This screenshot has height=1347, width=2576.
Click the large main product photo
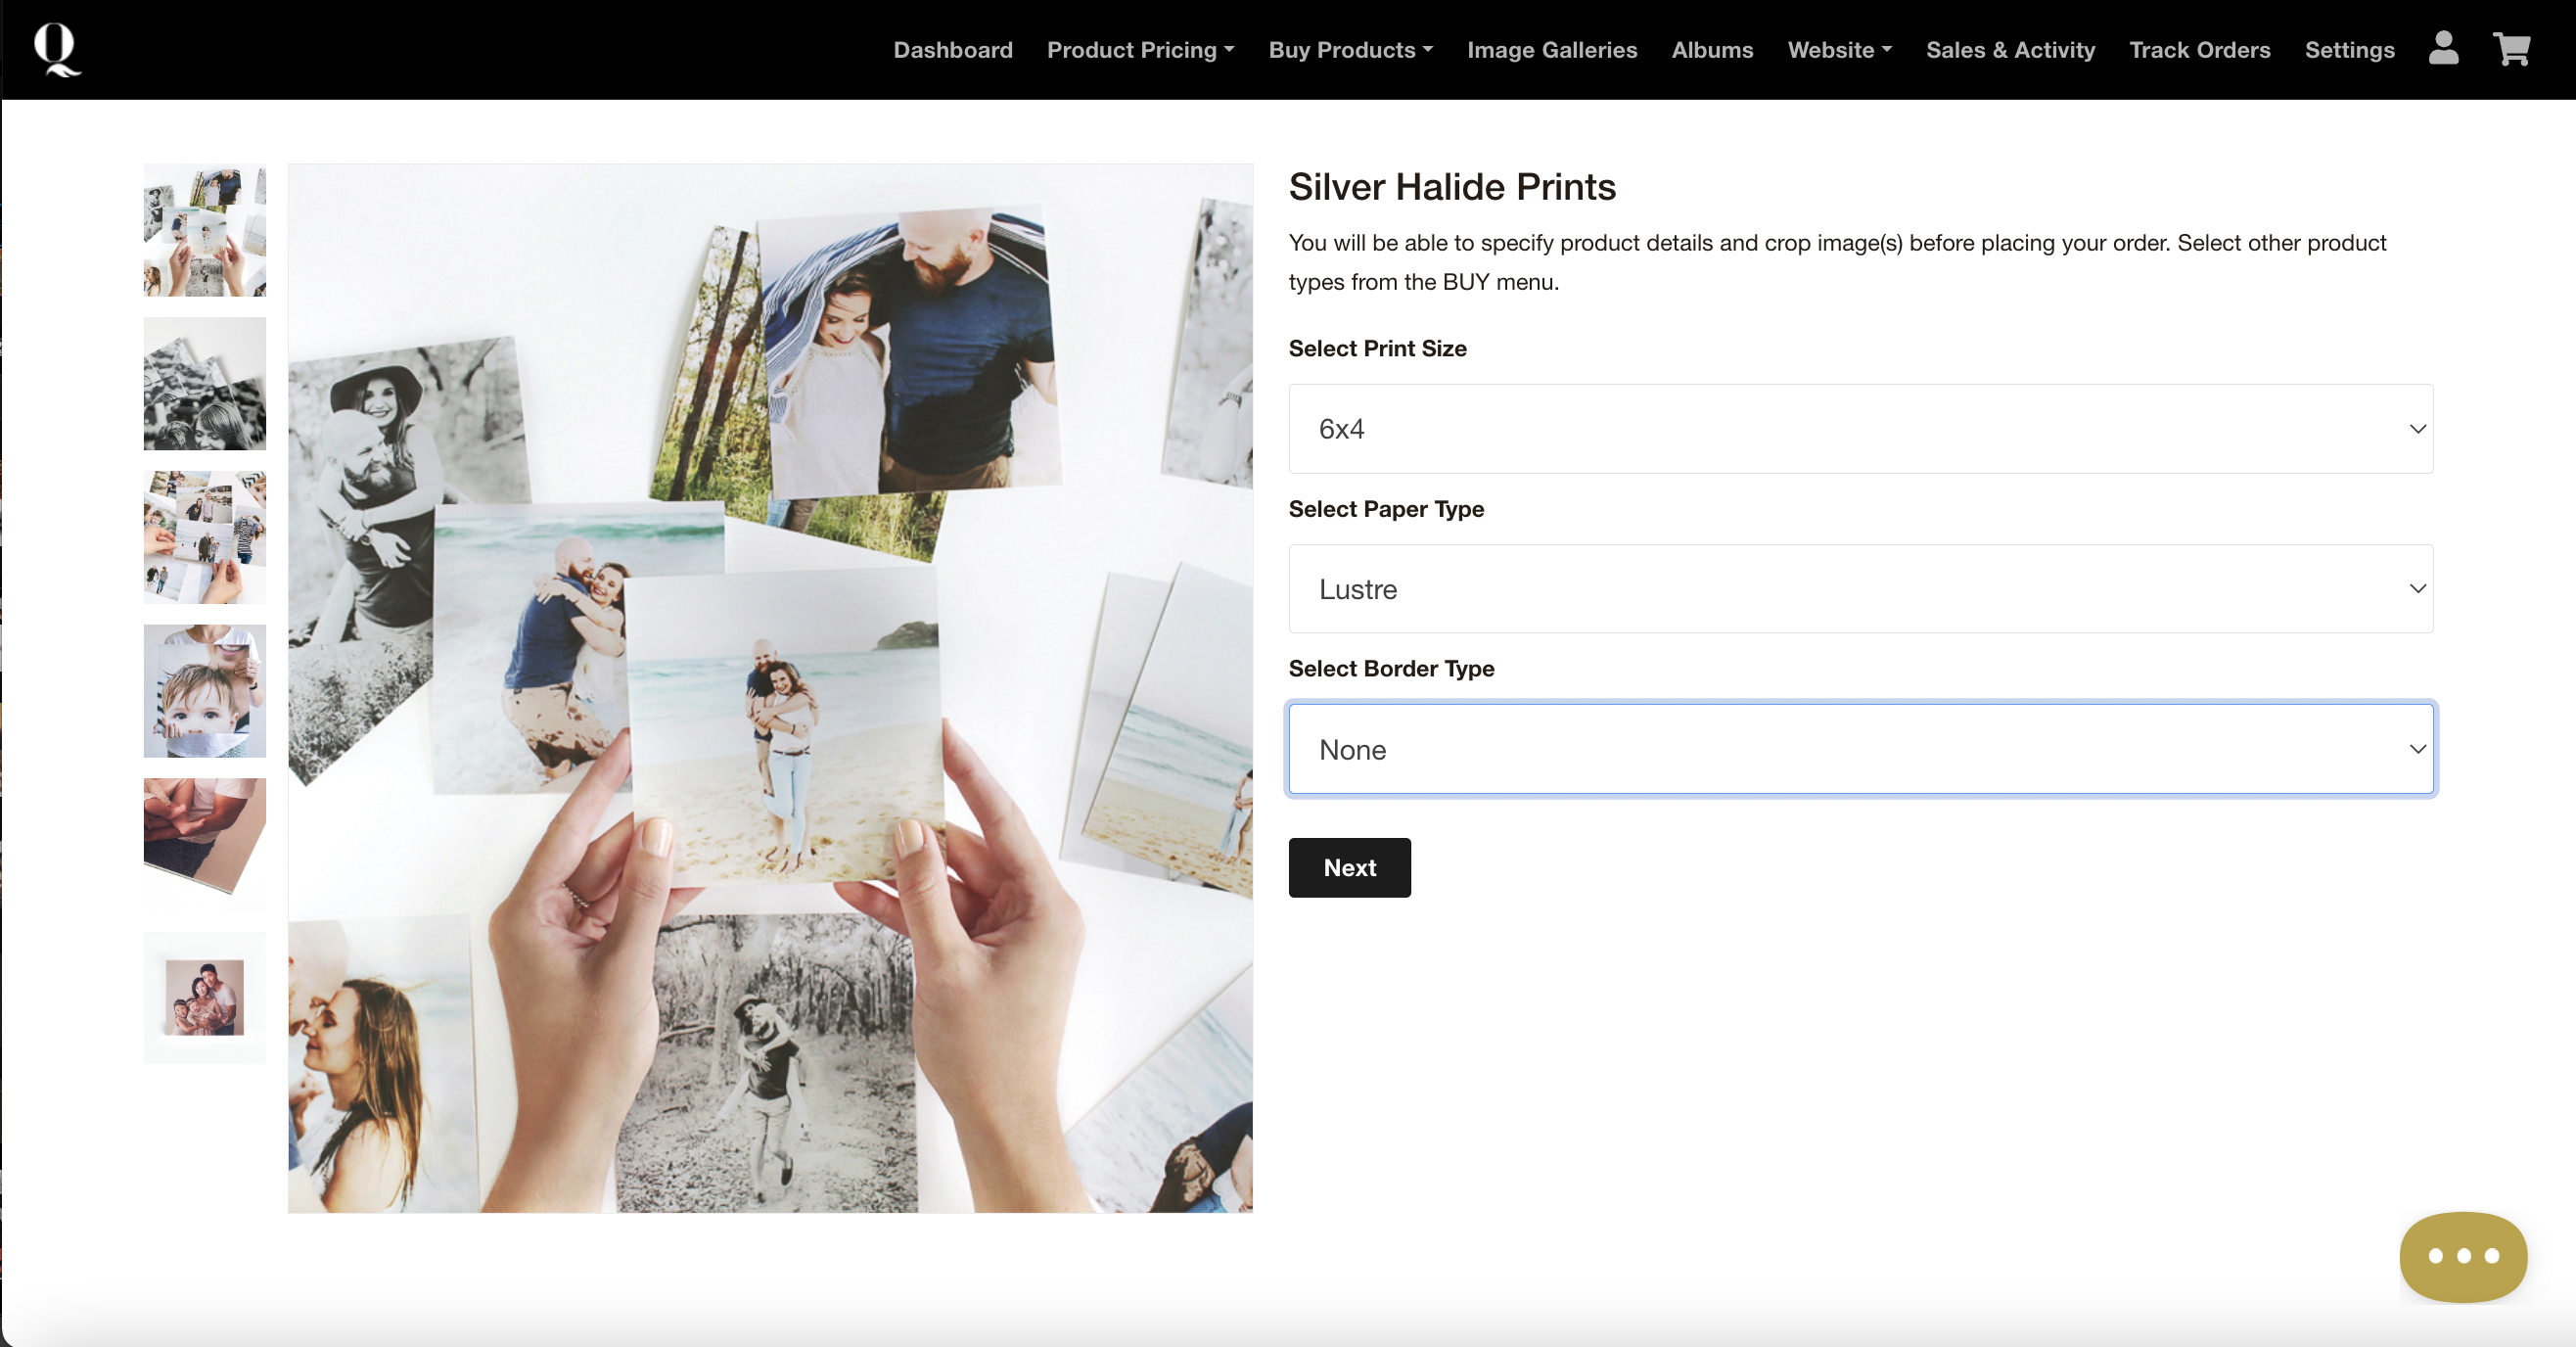coord(770,689)
